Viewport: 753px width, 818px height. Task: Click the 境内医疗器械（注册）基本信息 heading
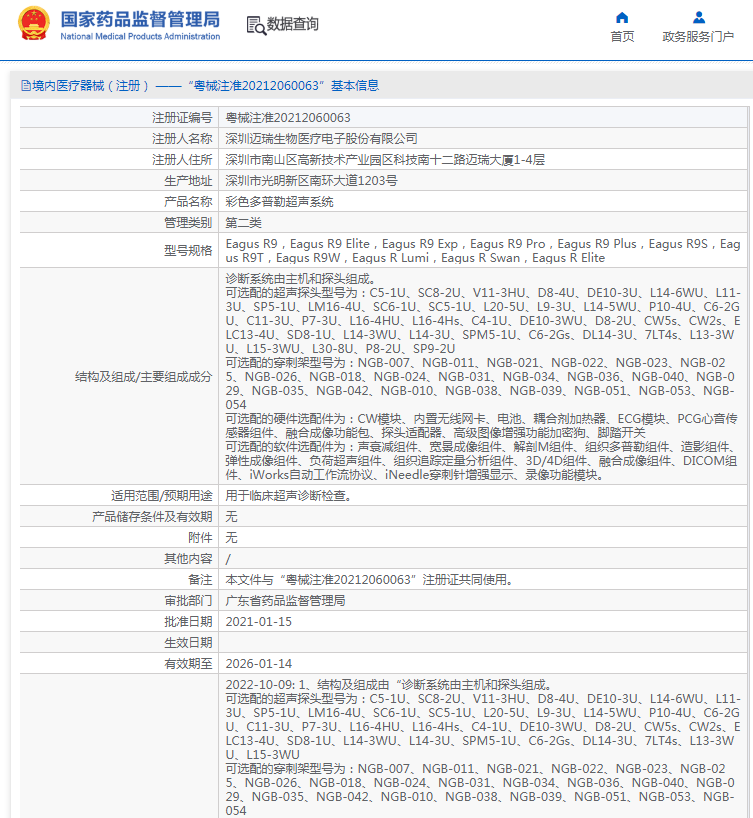click(206, 86)
